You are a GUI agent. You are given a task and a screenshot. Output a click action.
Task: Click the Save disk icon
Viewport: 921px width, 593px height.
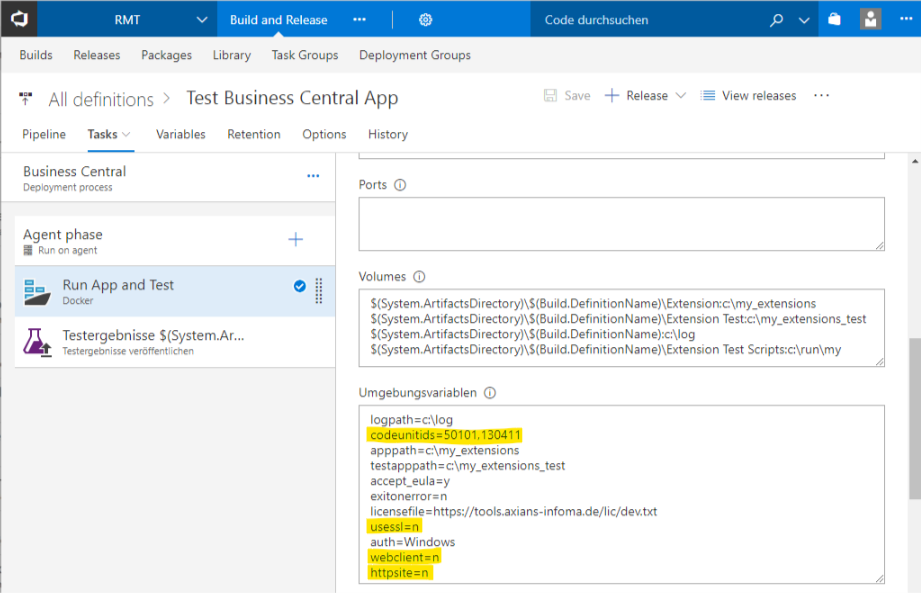pos(550,96)
